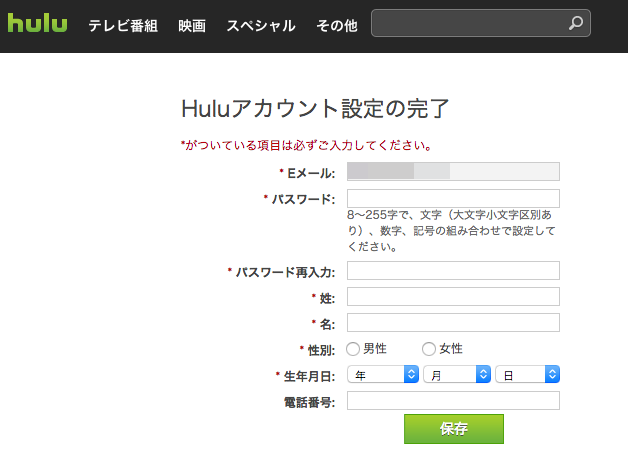This screenshot has height=466, width=628.
Task: Click the Eメール field
Action: 453,171
